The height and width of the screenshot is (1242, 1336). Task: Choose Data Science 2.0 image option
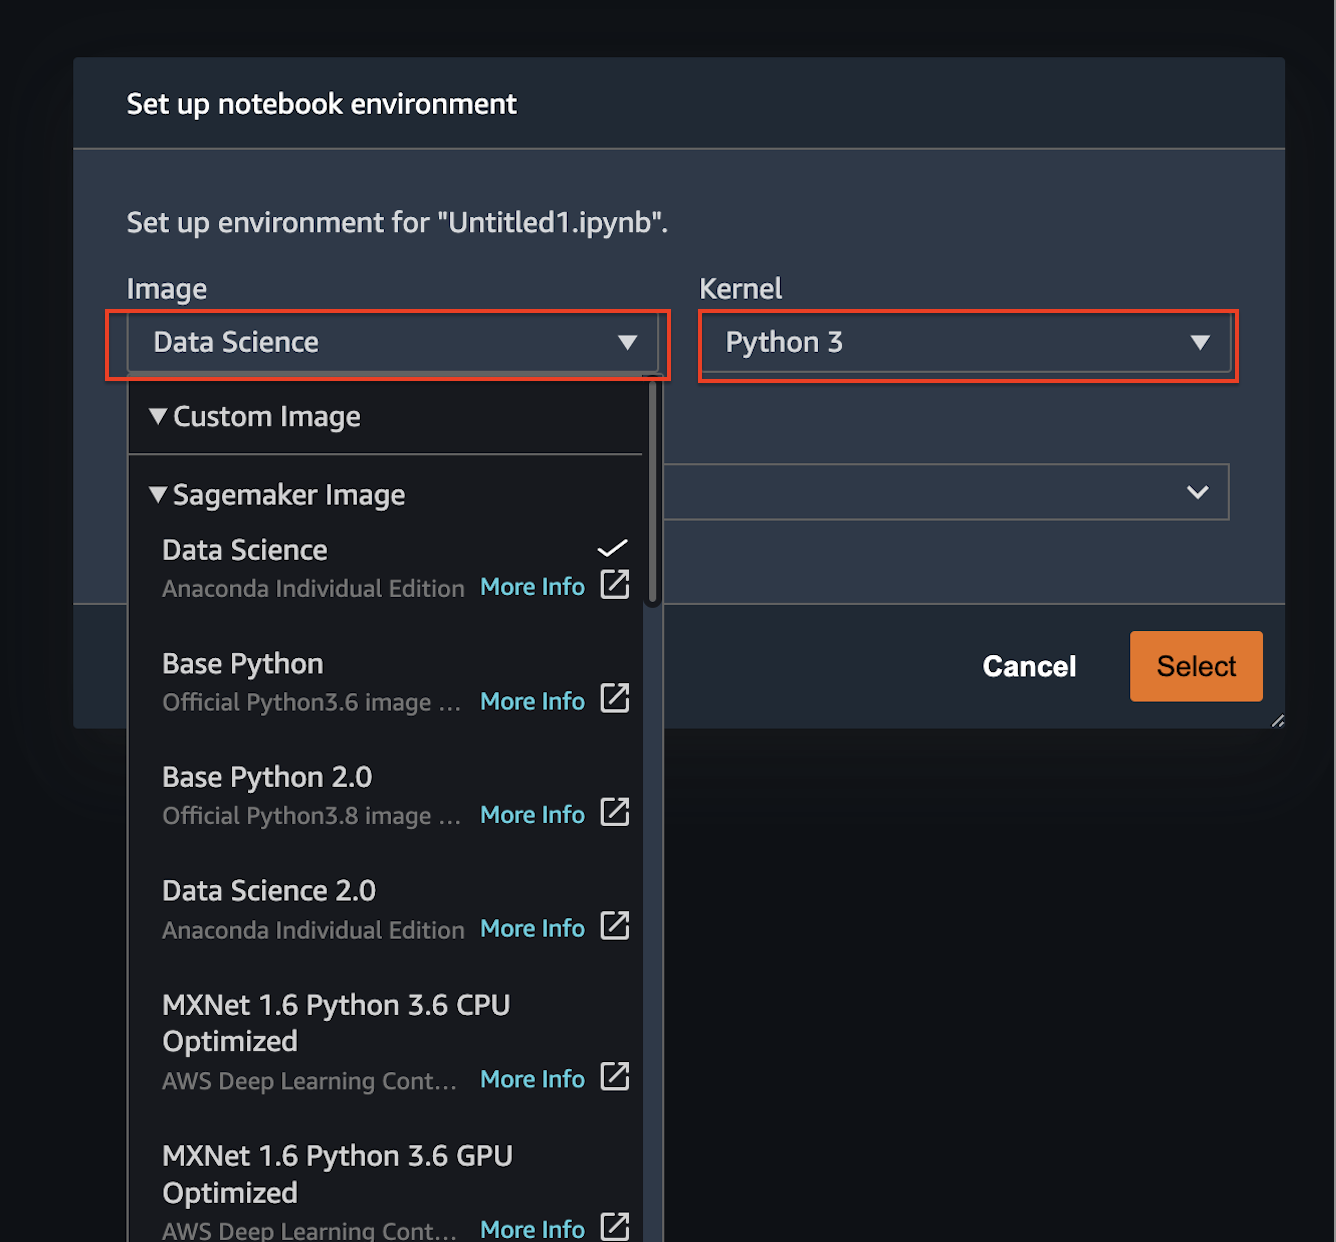pos(269,891)
